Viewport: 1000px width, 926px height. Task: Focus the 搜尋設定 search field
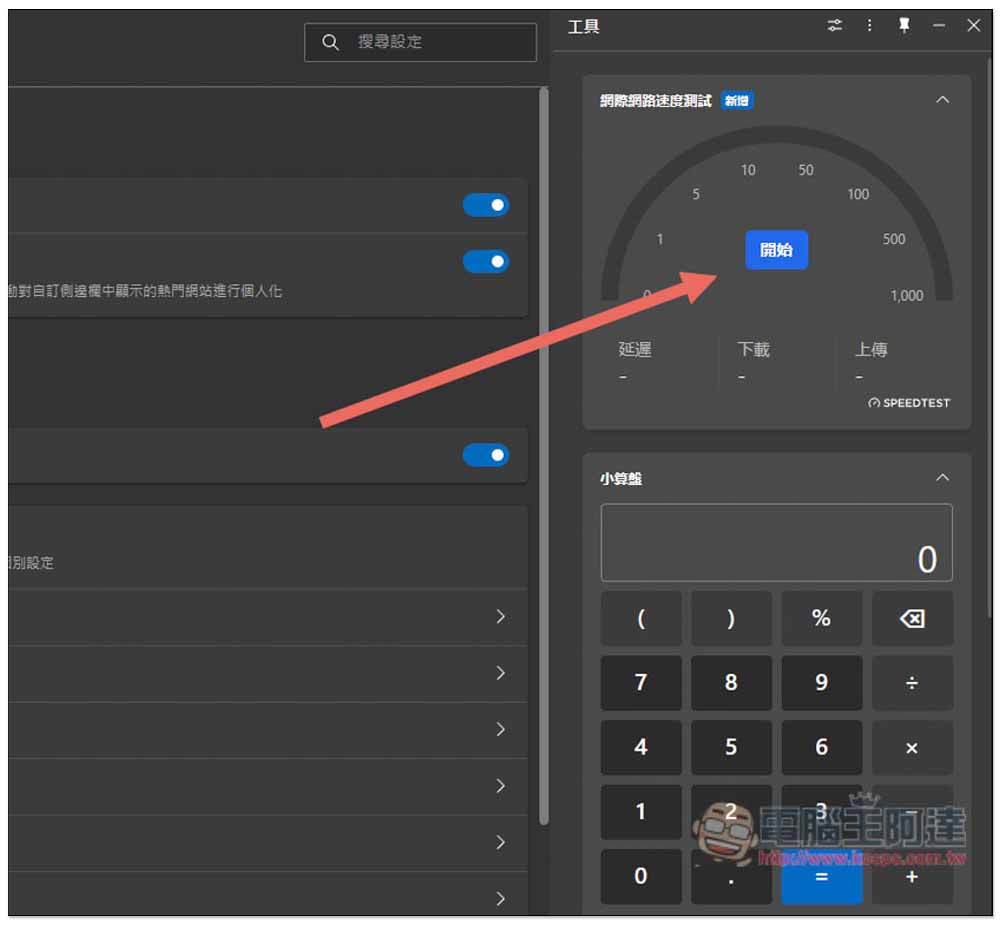tap(420, 42)
